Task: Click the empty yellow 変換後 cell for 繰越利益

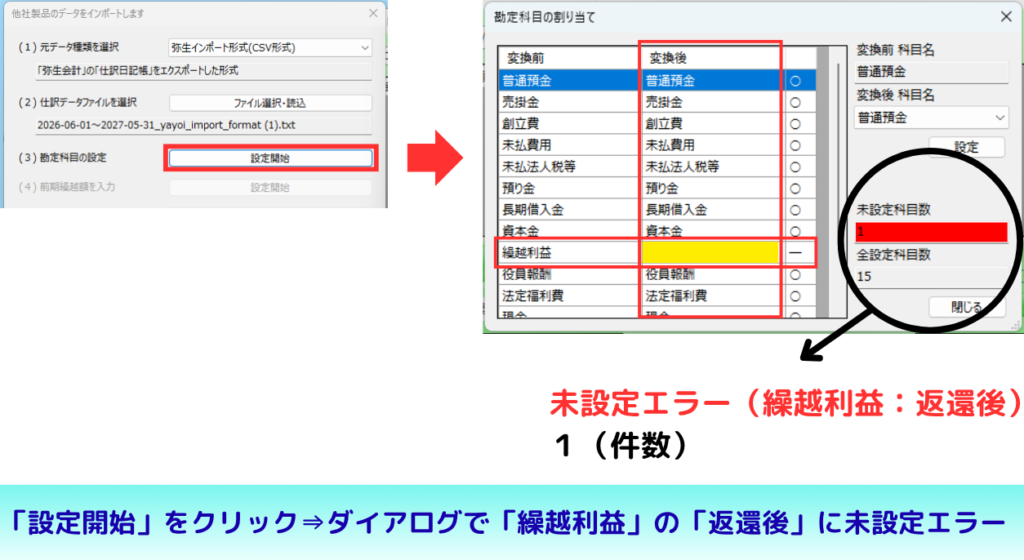Action: pos(711,253)
